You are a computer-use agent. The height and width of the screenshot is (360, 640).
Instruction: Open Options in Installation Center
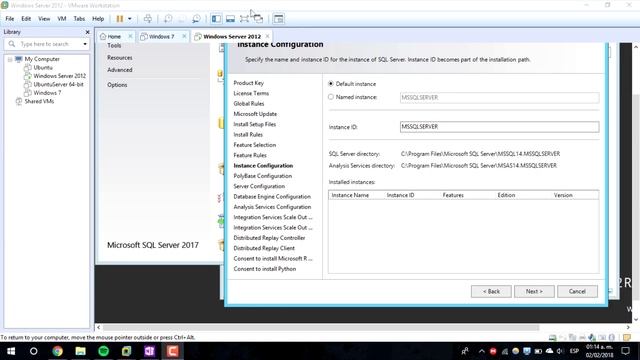tap(117, 85)
